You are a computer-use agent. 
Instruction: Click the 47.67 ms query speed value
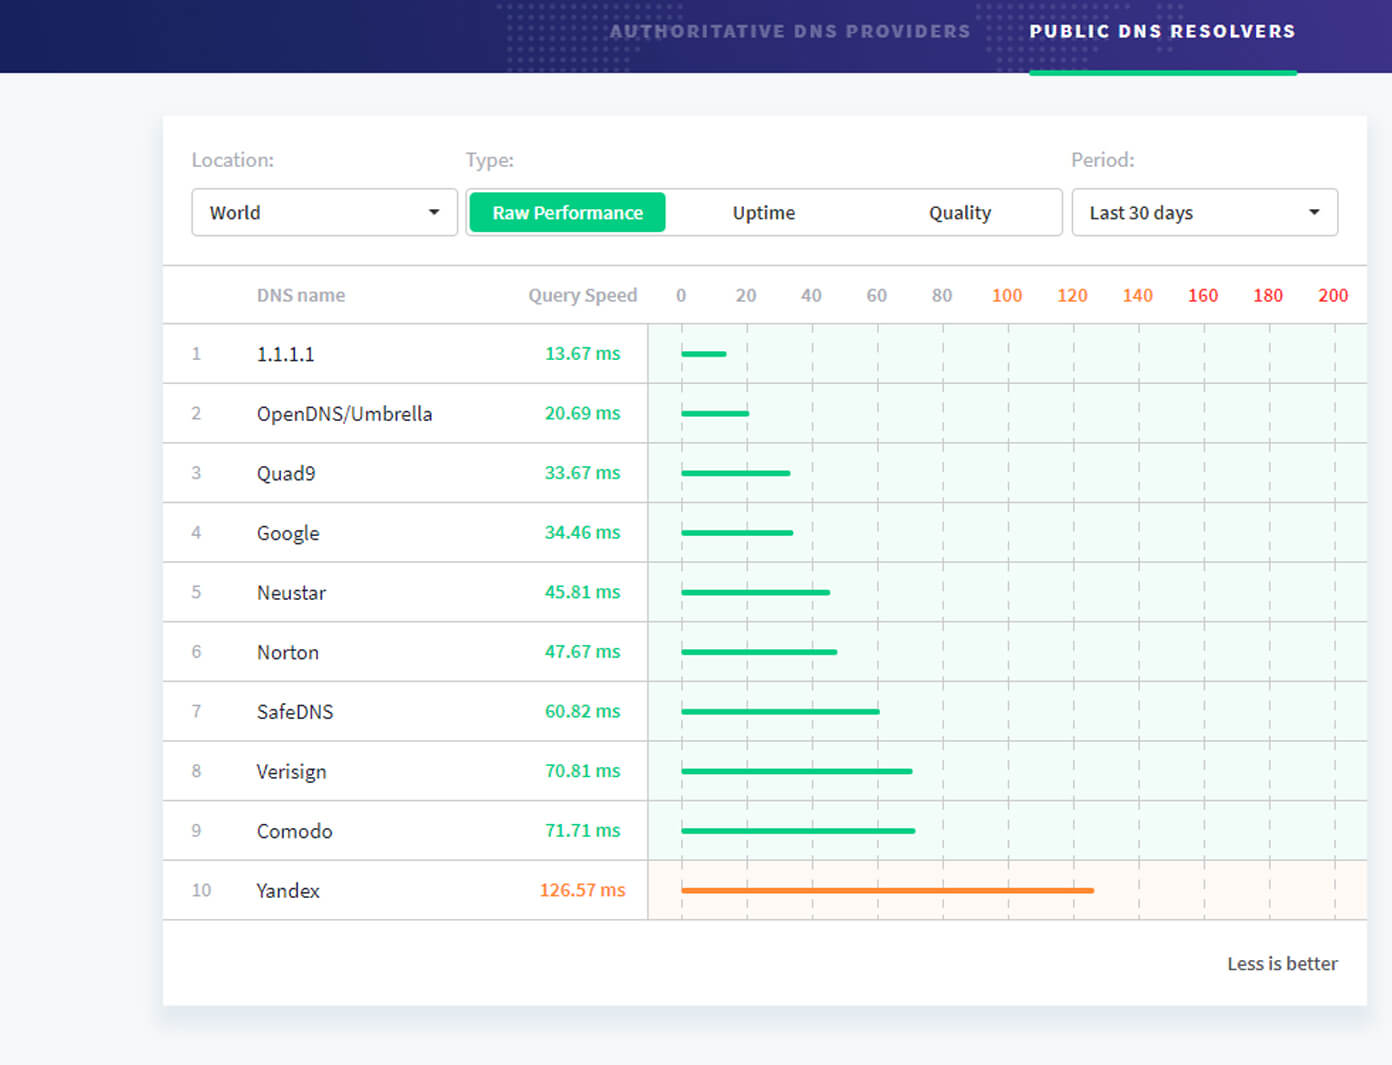(x=582, y=651)
